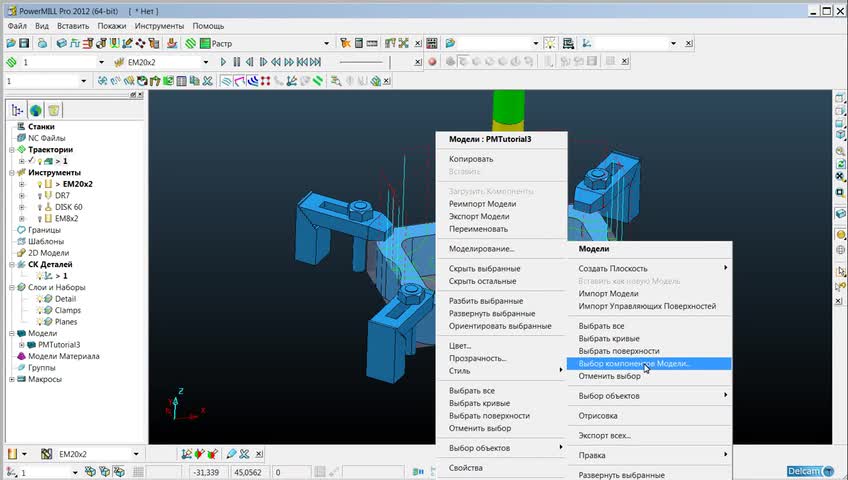Open the Инструменты menu in menu bar
The height and width of the screenshot is (480, 848).
point(160,26)
